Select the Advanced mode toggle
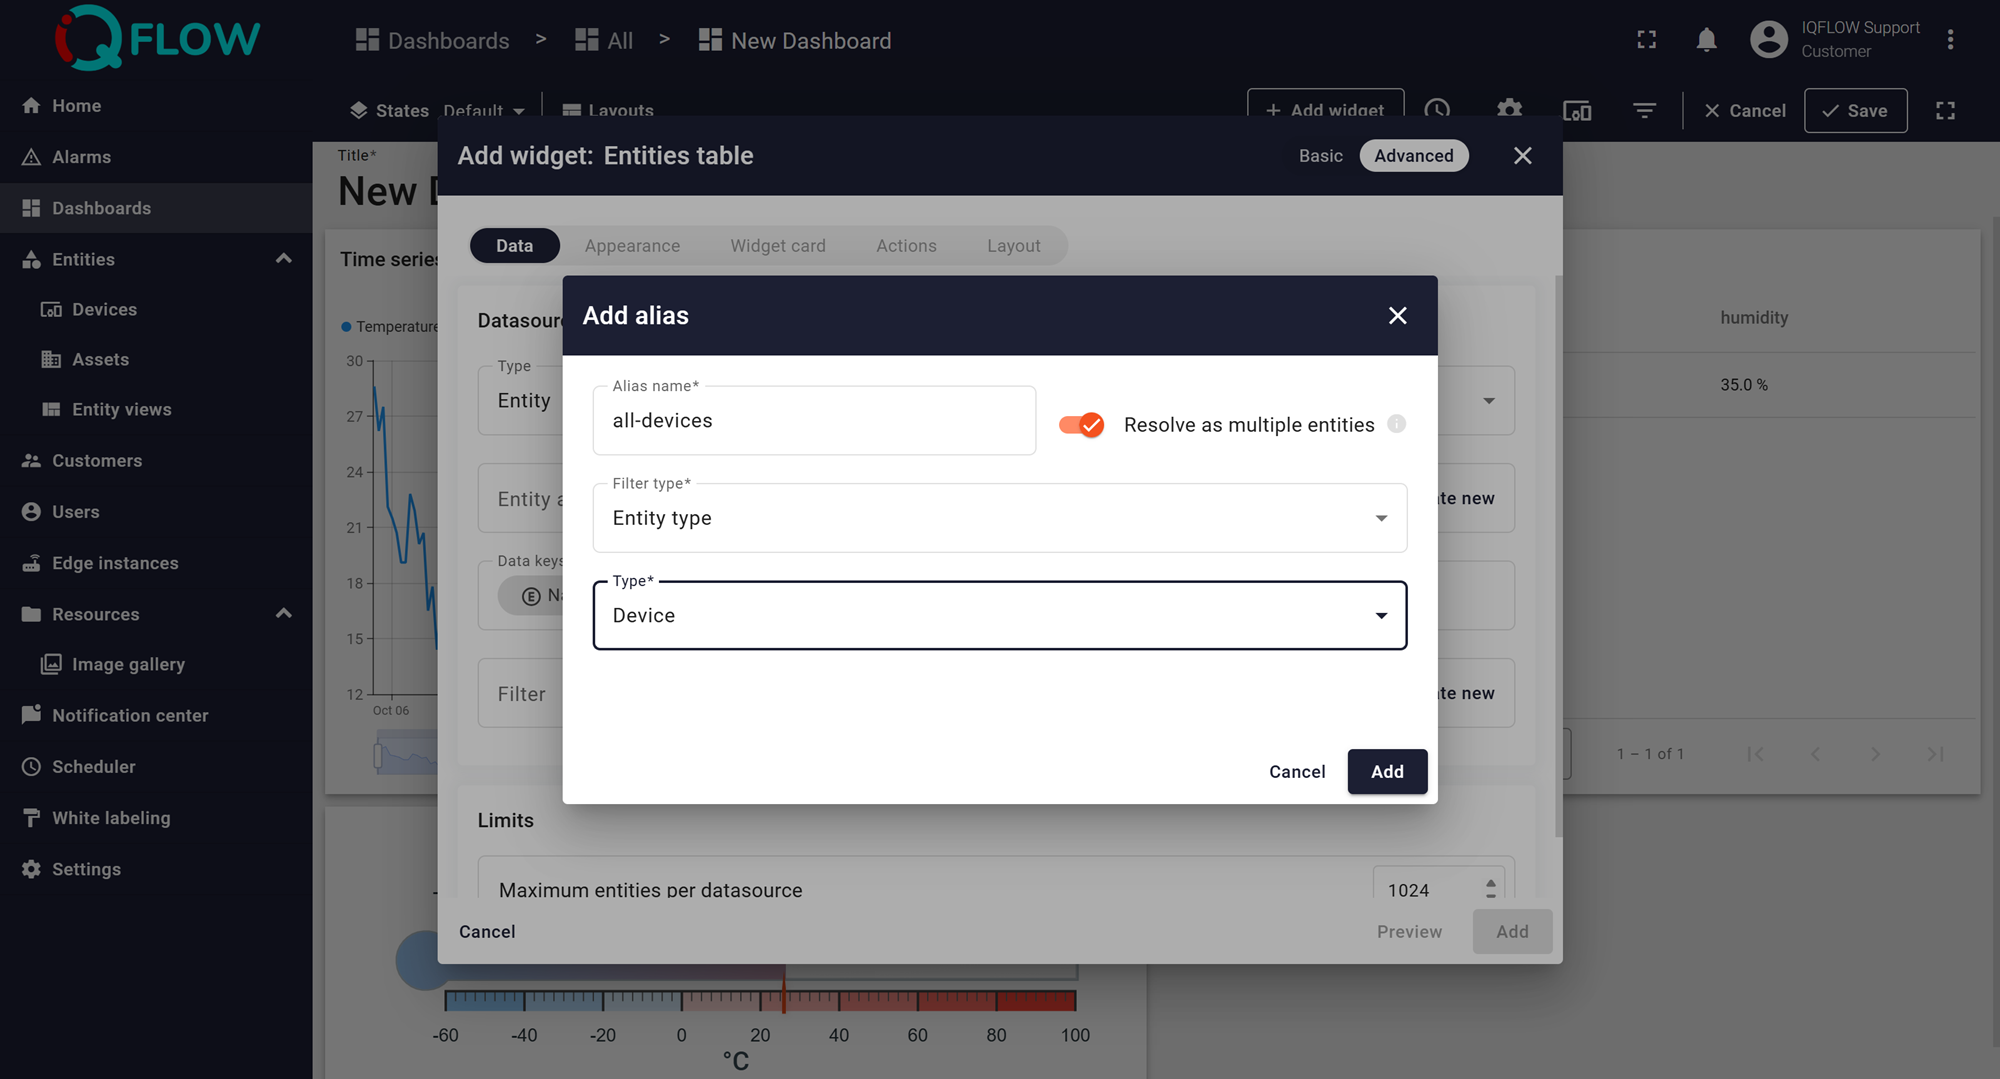The image size is (2000, 1079). pos(1413,156)
